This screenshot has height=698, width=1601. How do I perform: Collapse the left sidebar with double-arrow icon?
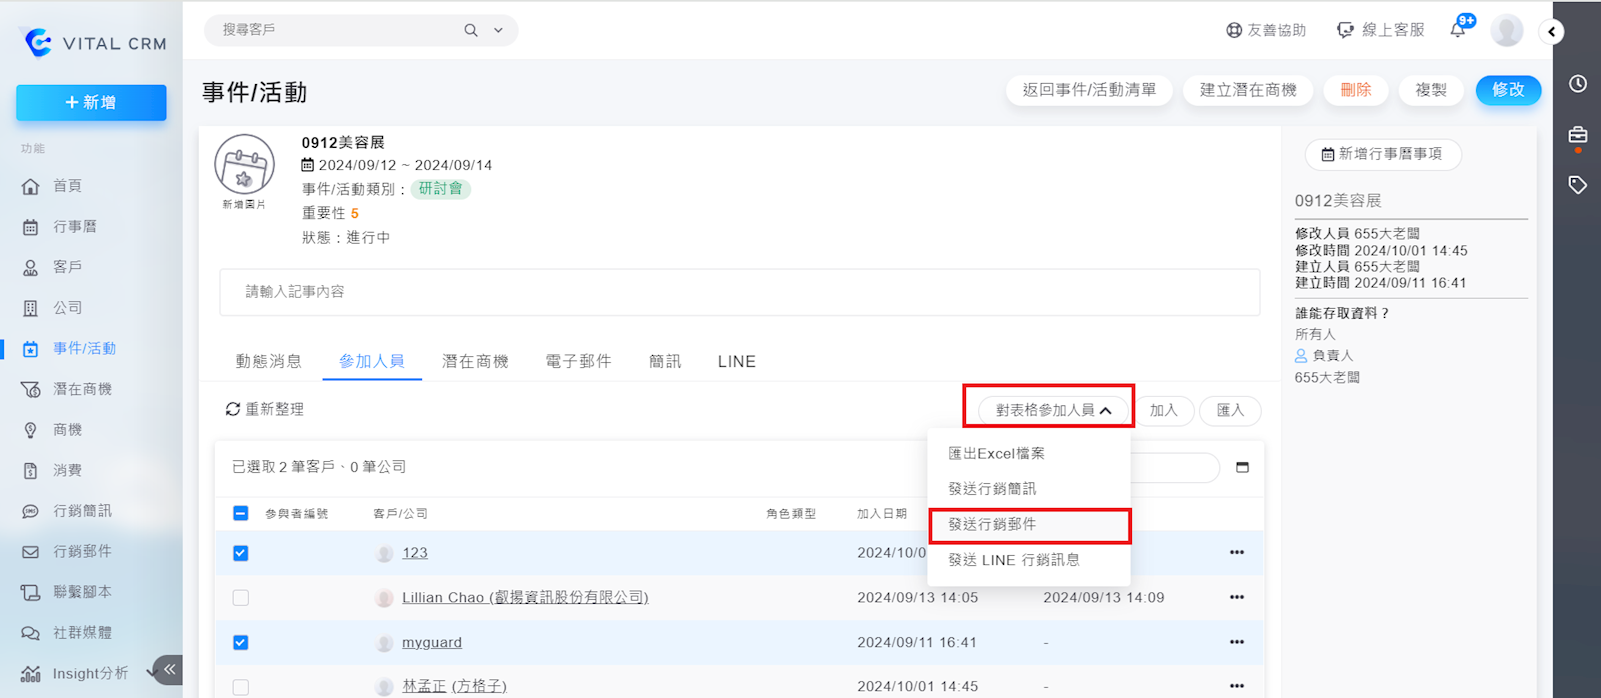click(x=170, y=669)
